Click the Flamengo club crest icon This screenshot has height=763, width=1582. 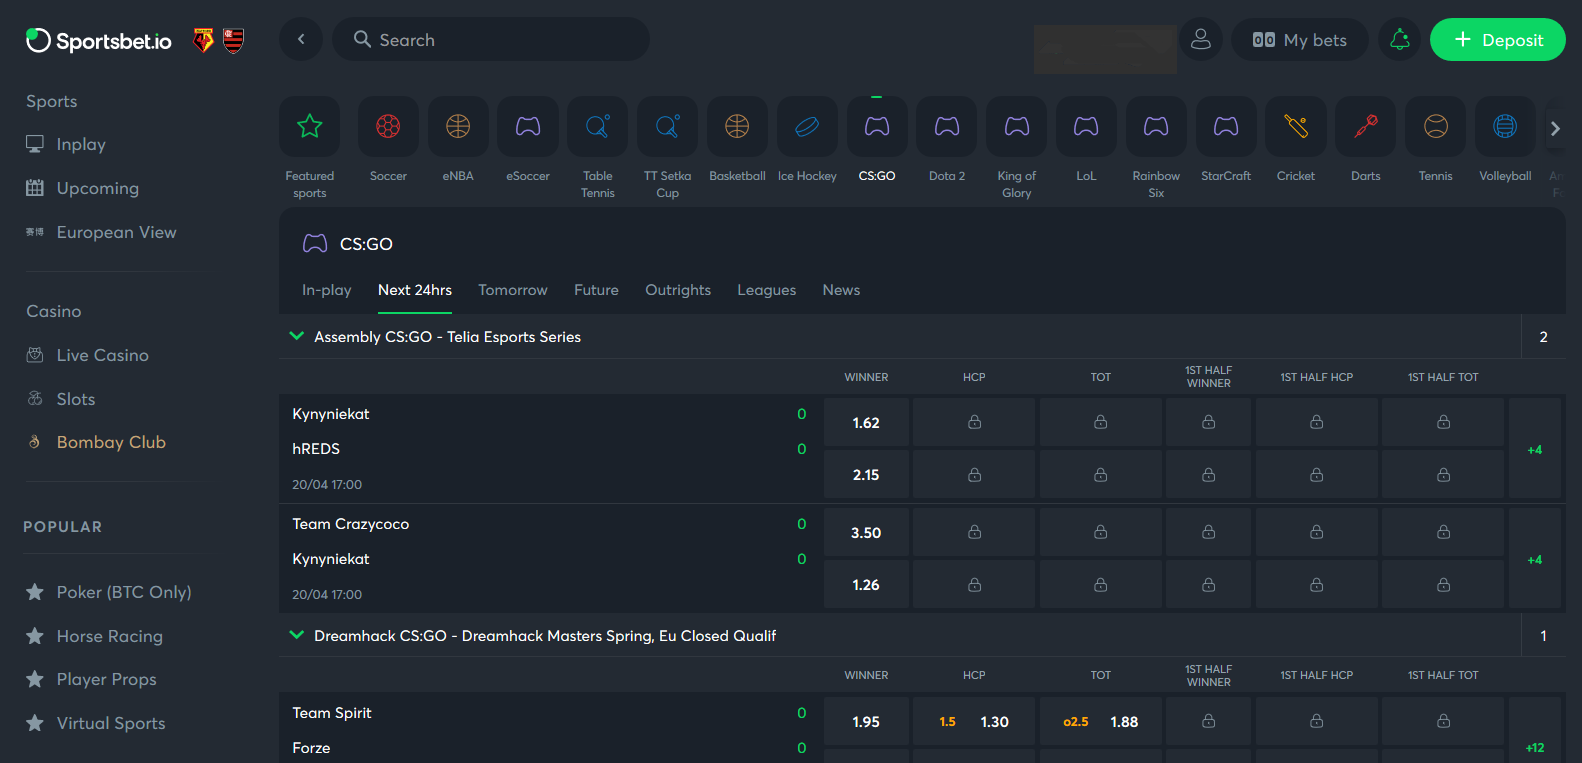(233, 41)
